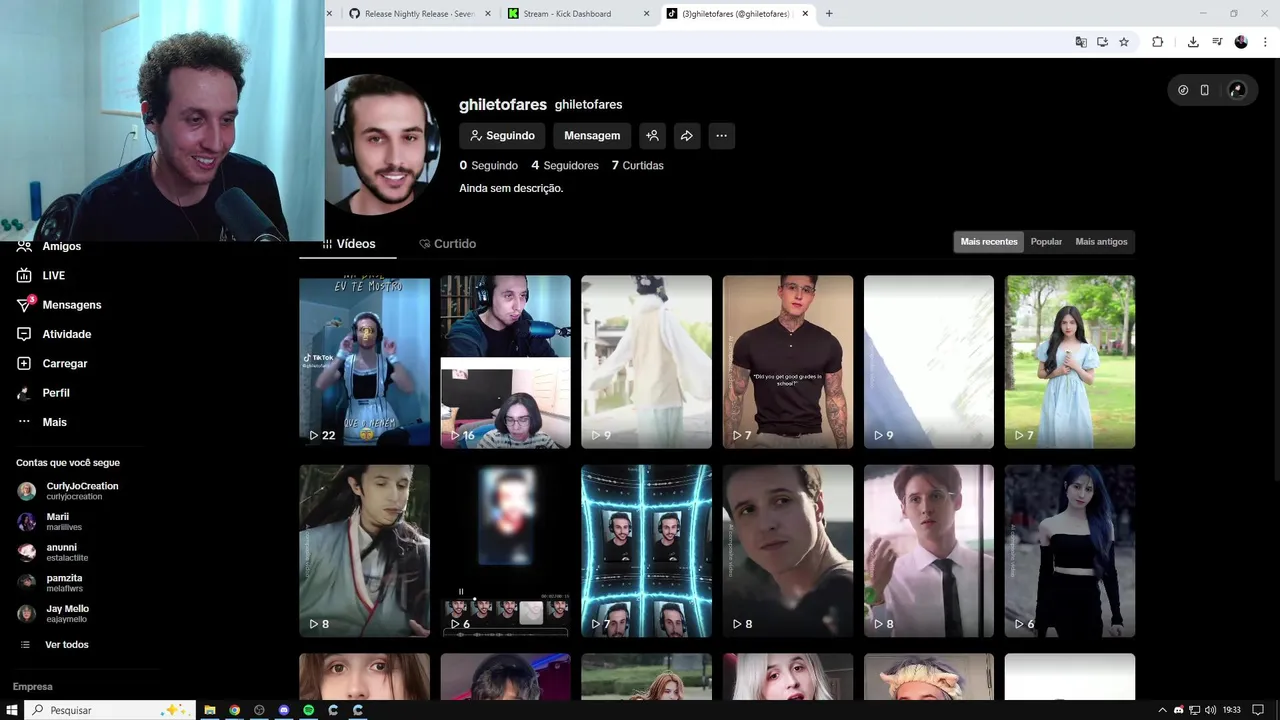Image resolution: width=1280 pixels, height=720 pixels.
Task: Open the Chrome profile avatar
Action: [x=1241, y=42]
